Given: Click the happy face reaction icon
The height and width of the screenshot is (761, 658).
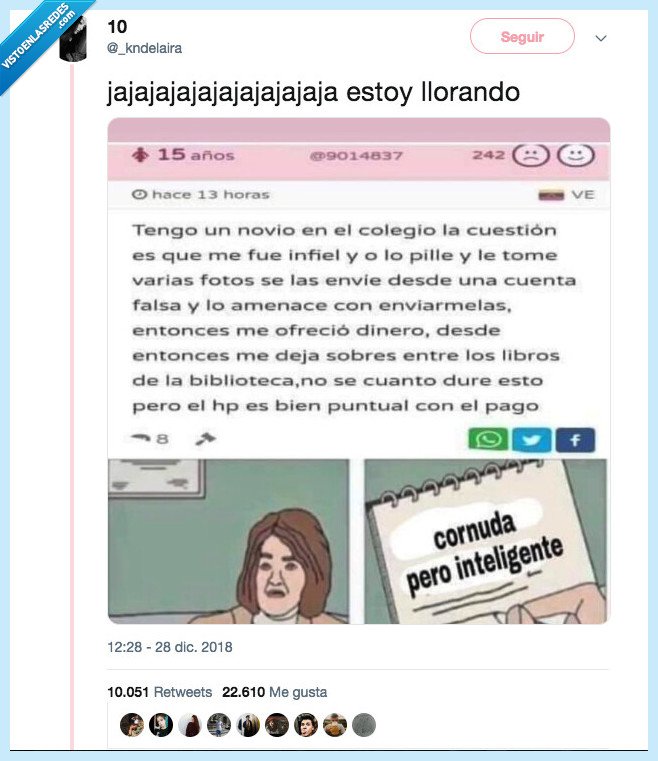Looking at the screenshot, I should click(x=576, y=155).
